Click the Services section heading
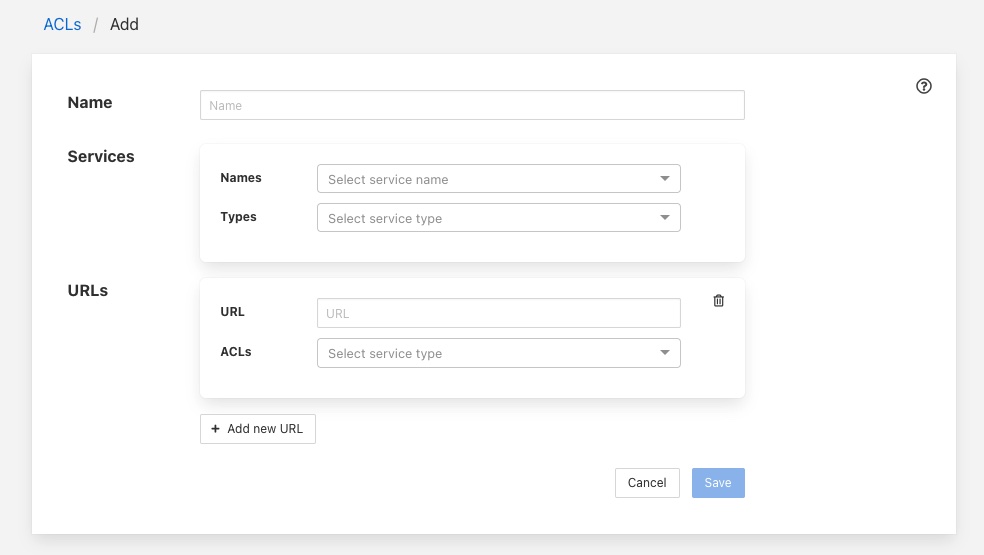 coord(101,157)
